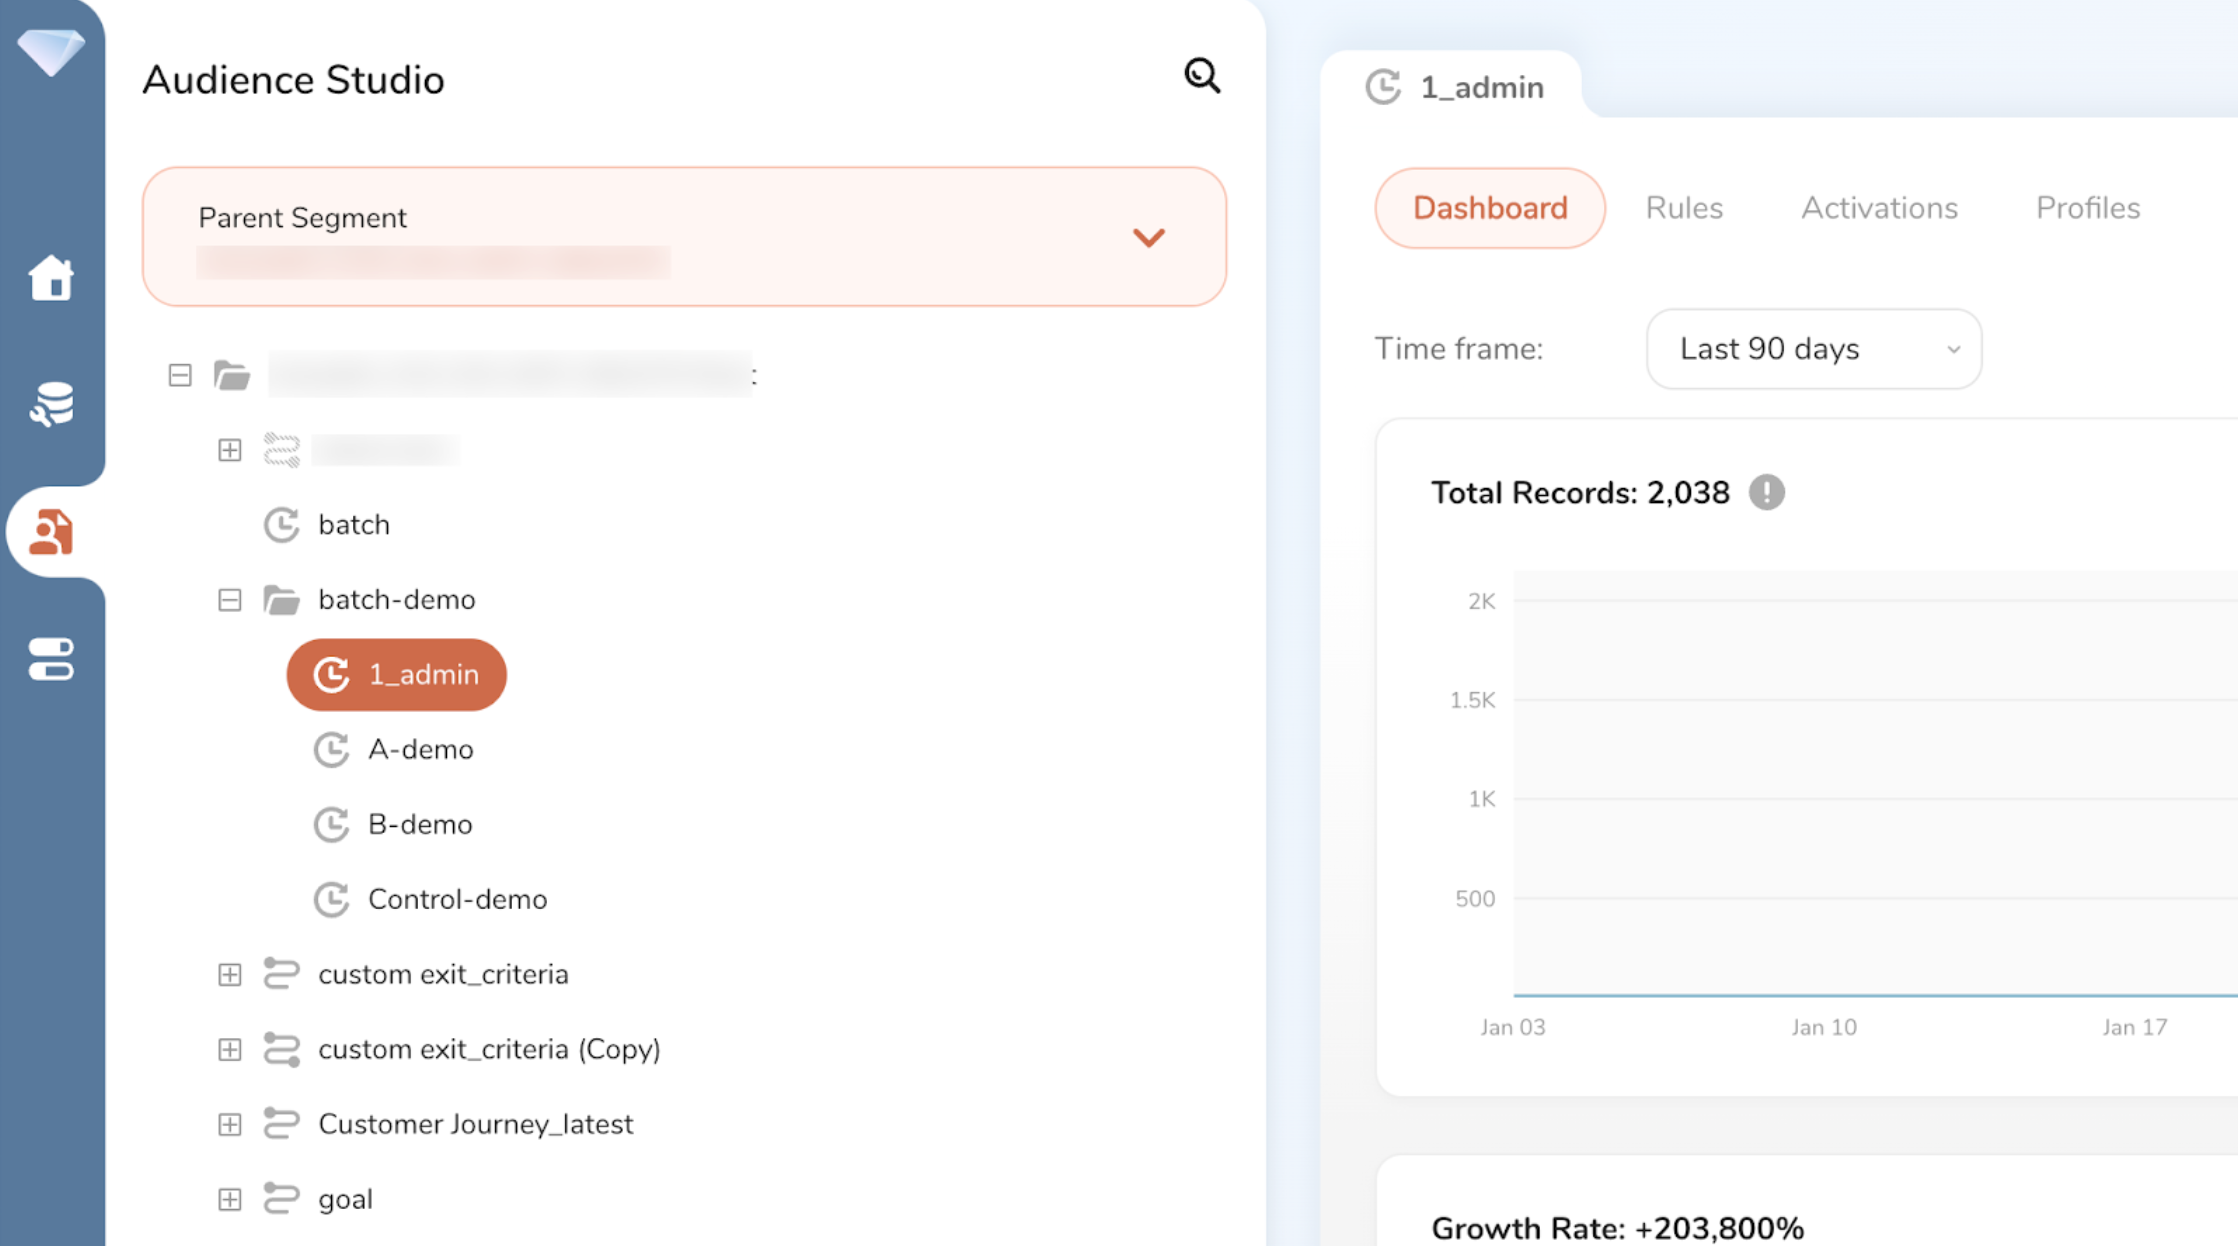Open the toggle-stack sidebar icon
The image size is (2238, 1246).
coord(51,659)
